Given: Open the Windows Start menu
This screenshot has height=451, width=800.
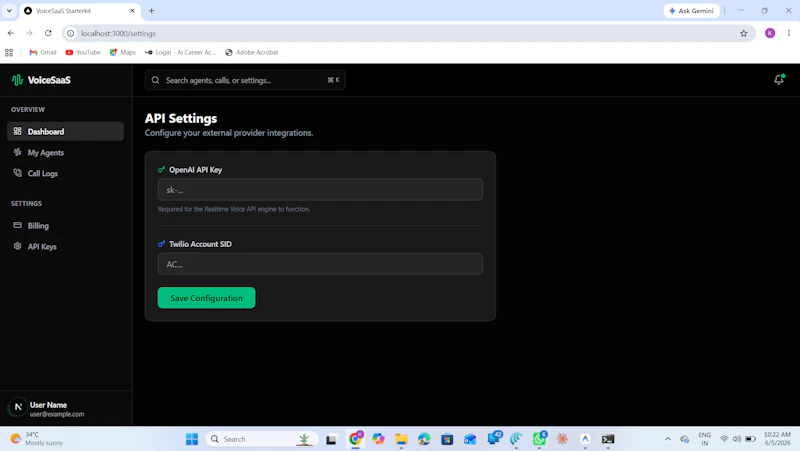Looking at the screenshot, I should [192, 439].
